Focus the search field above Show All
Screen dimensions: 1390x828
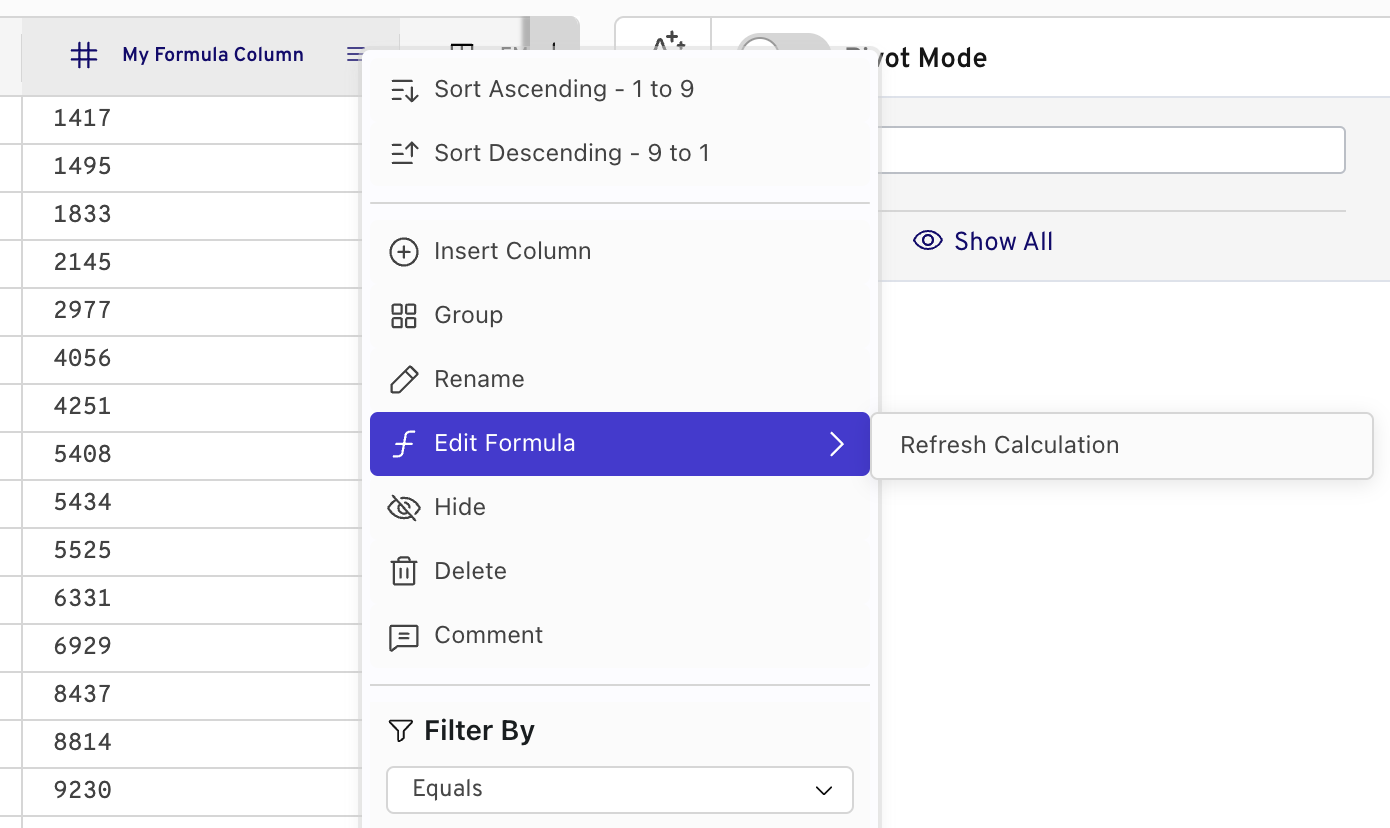(1110, 150)
